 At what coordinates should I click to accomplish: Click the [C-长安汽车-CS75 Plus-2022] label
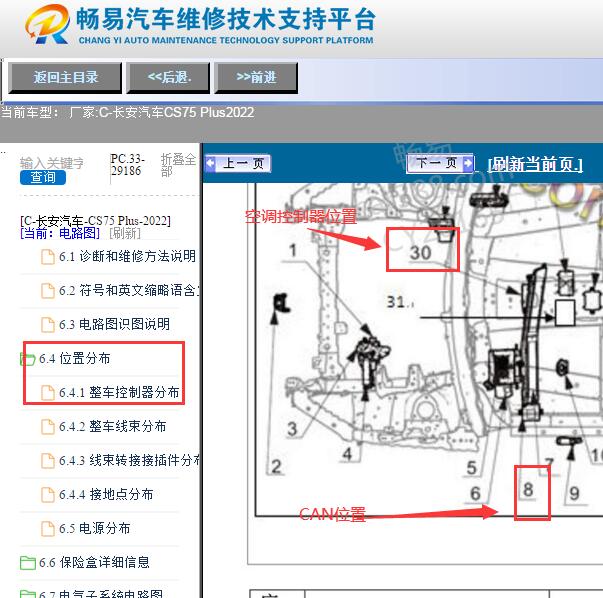(95, 221)
